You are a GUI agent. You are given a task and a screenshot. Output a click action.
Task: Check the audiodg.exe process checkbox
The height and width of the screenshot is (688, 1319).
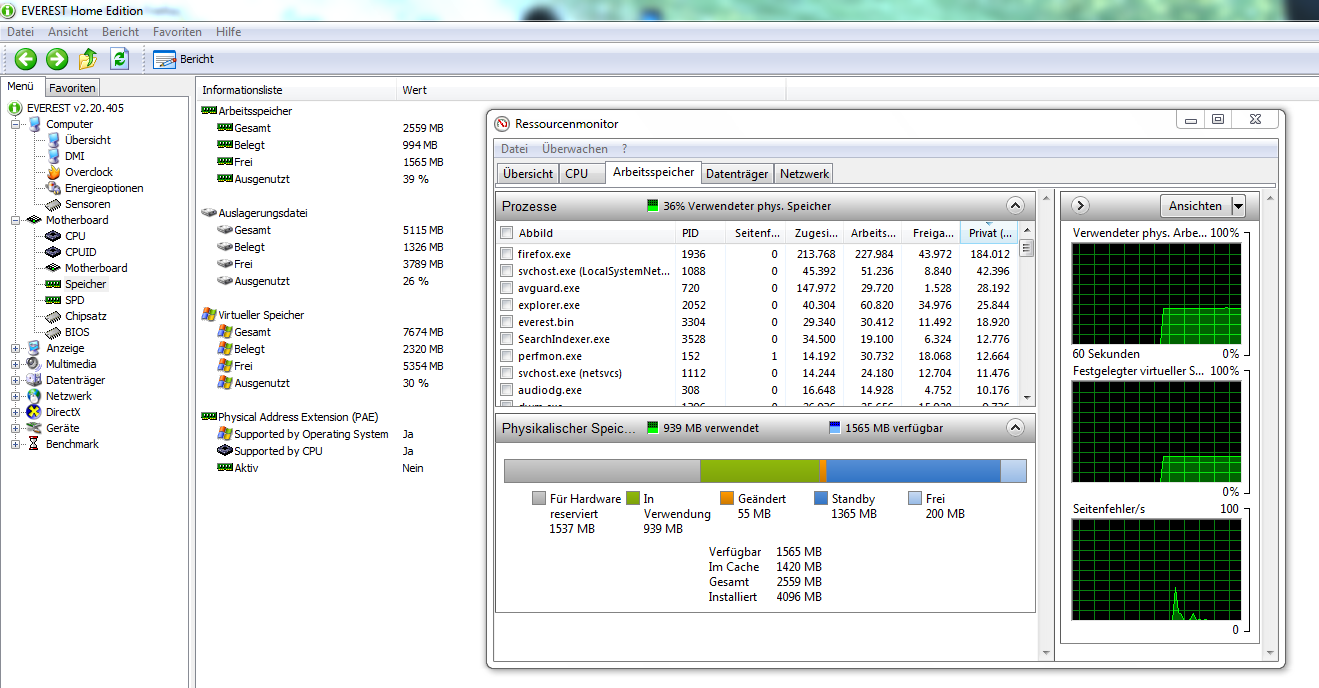507,390
